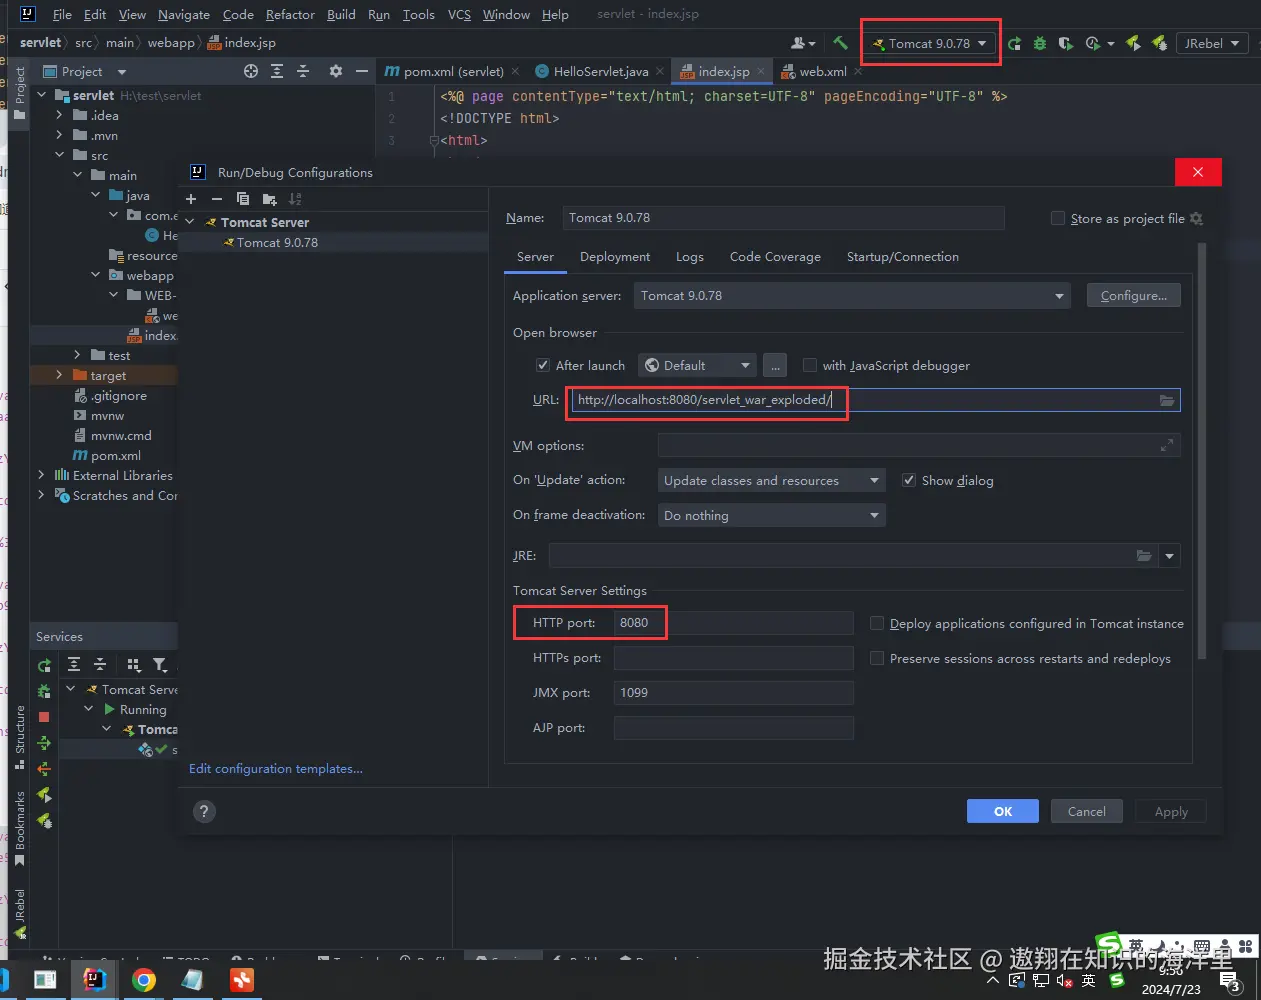The width and height of the screenshot is (1261, 1000).
Task: Add new configuration with plus icon
Action: click(x=191, y=199)
